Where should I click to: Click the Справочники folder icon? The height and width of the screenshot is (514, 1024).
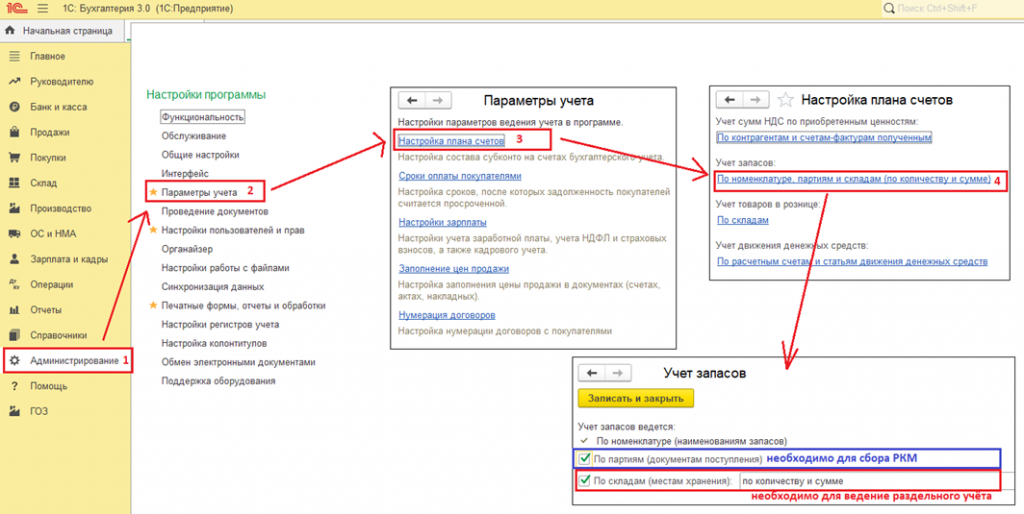[x=14, y=335]
